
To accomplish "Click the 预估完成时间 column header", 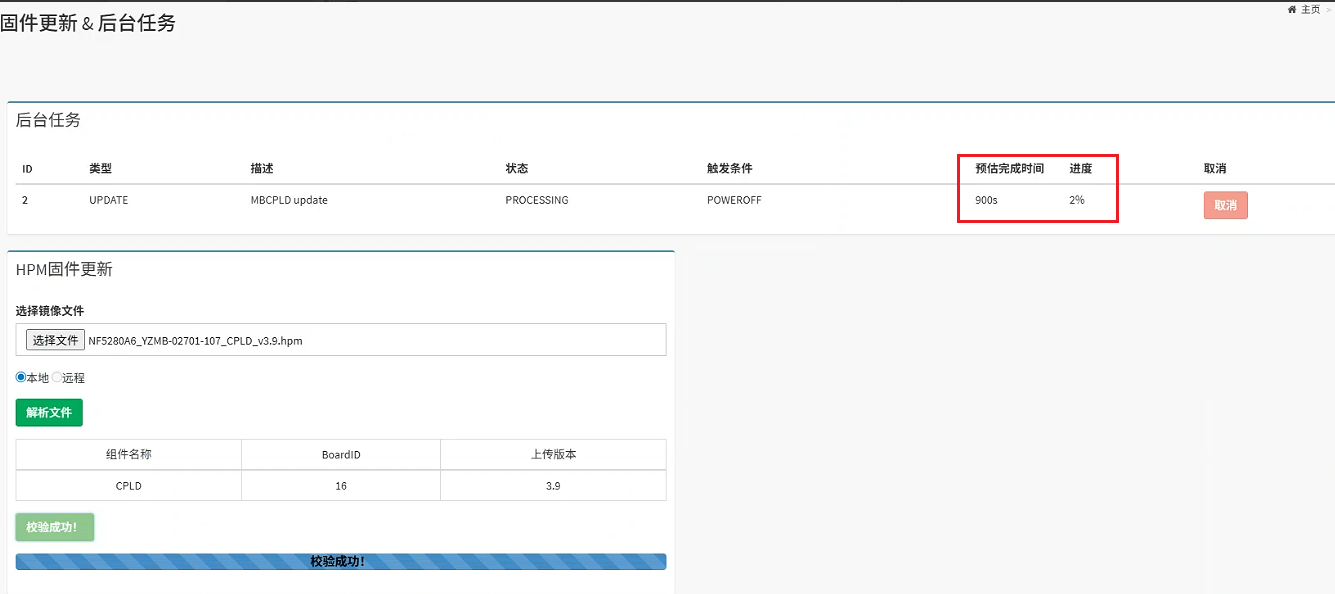I will click(1009, 168).
